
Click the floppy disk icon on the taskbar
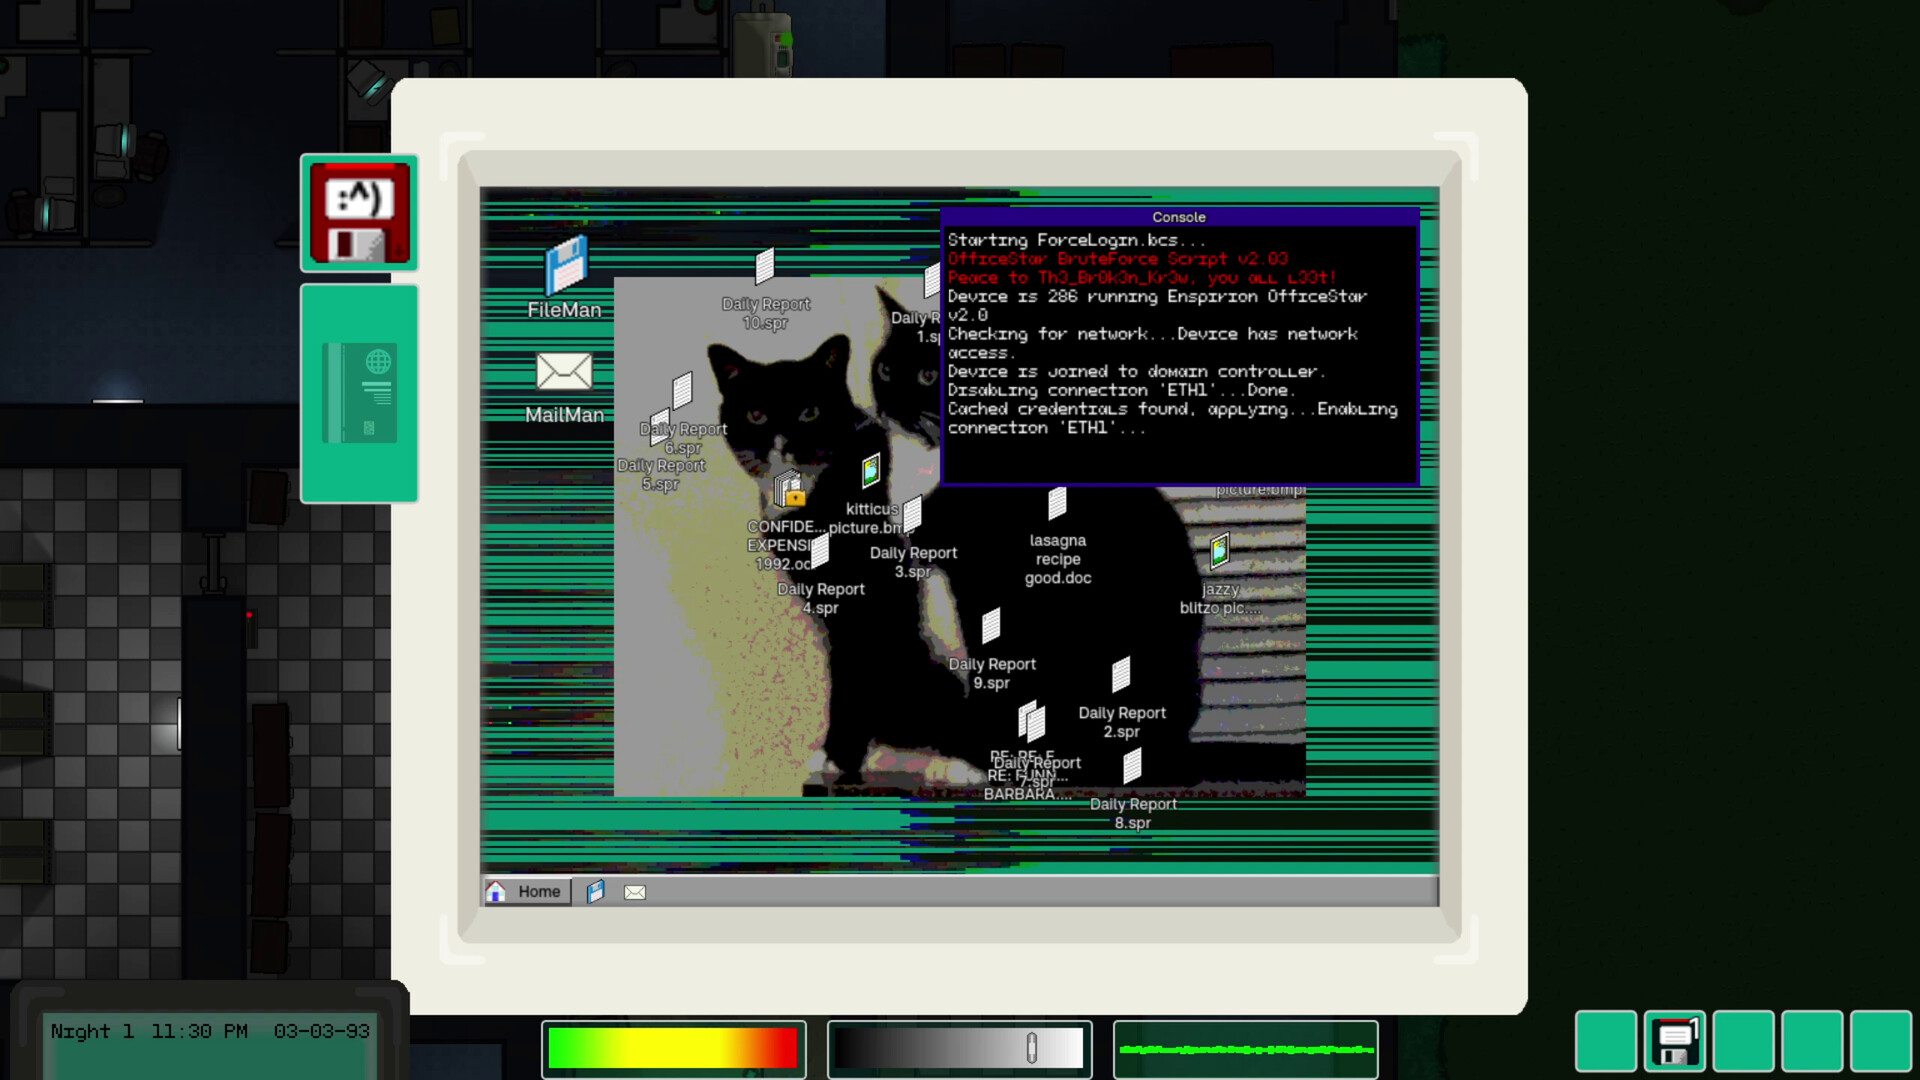click(597, 891)
